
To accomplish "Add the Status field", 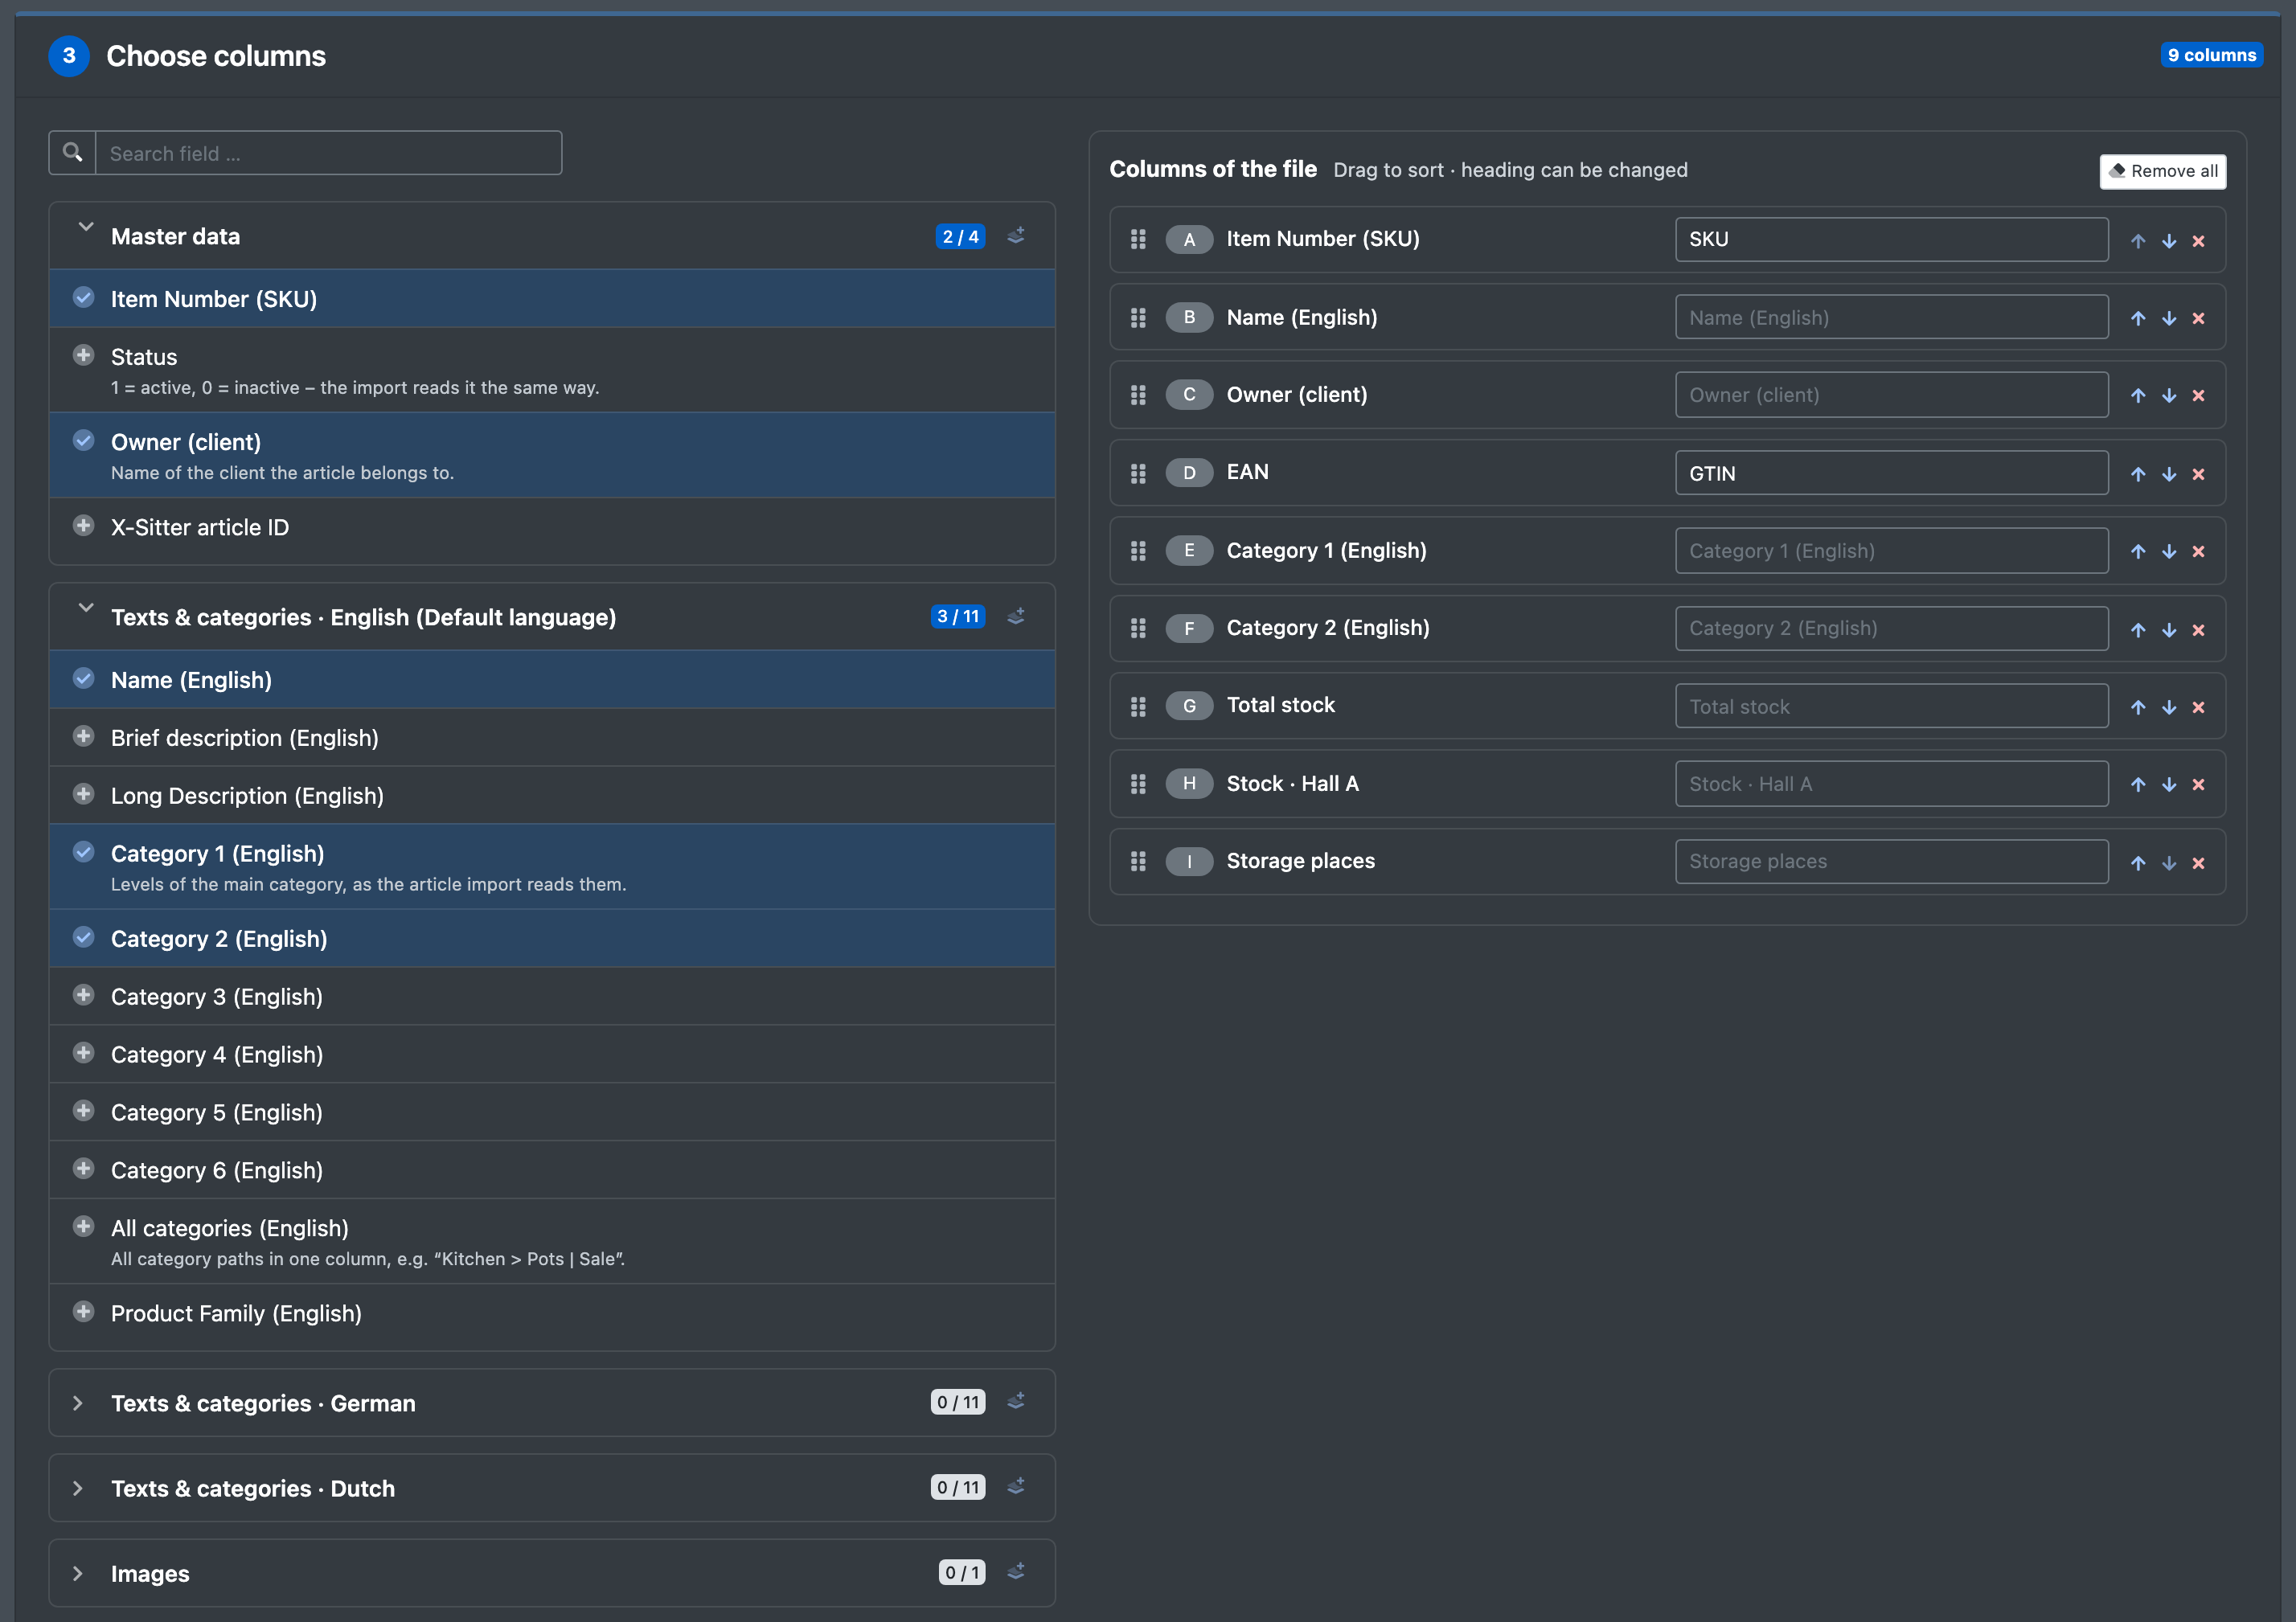I will click(x=552, y=370).
